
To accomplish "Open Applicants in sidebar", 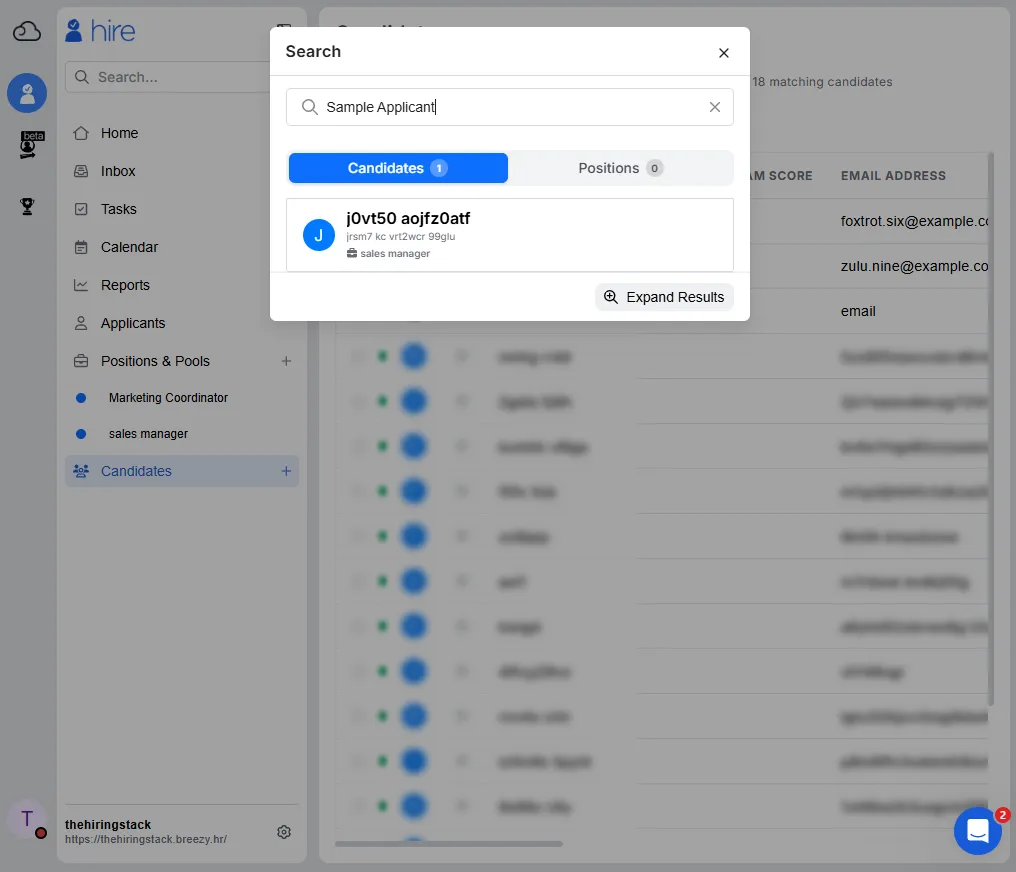I will click(x=133, y=323).
